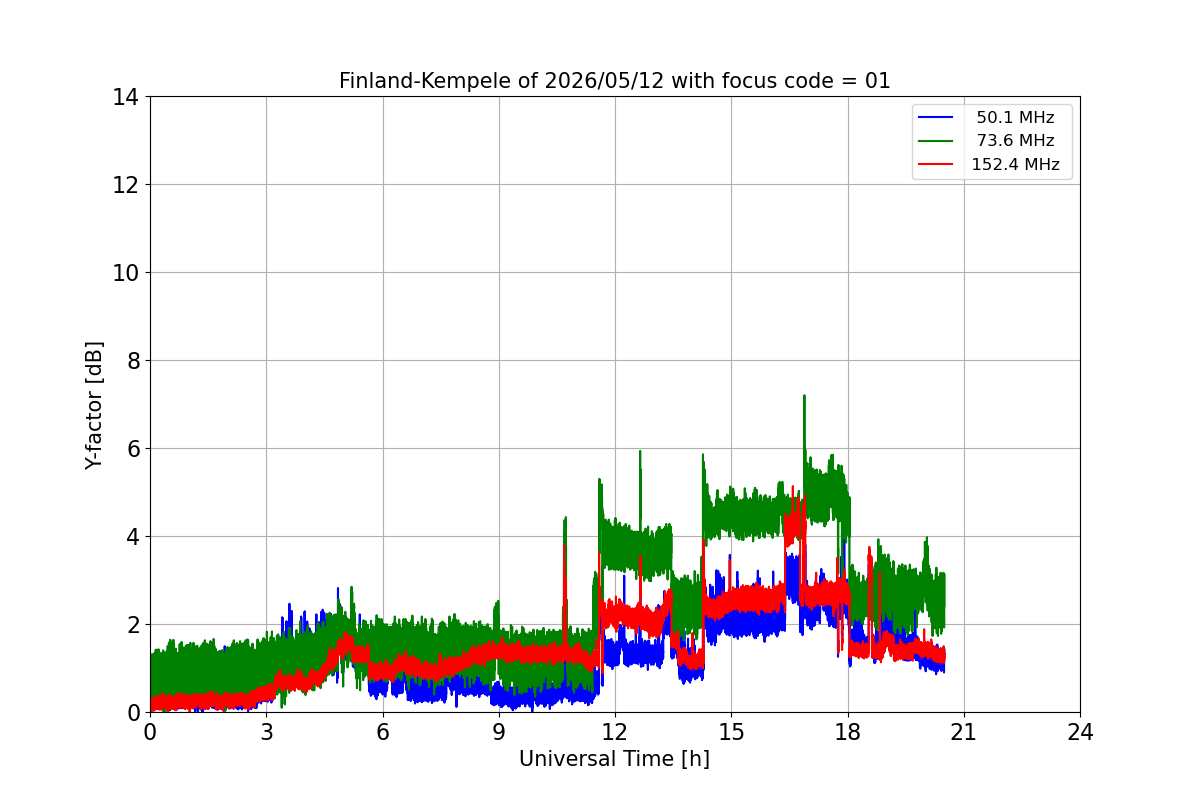Click x-axis tick label 21

pyautogui.click(x=963, y=731)
